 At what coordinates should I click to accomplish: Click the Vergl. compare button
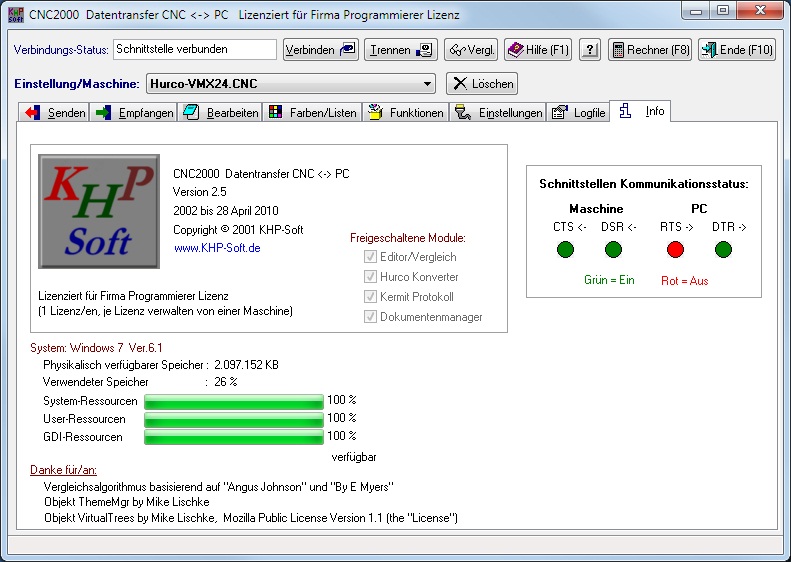tap(471, 50)
